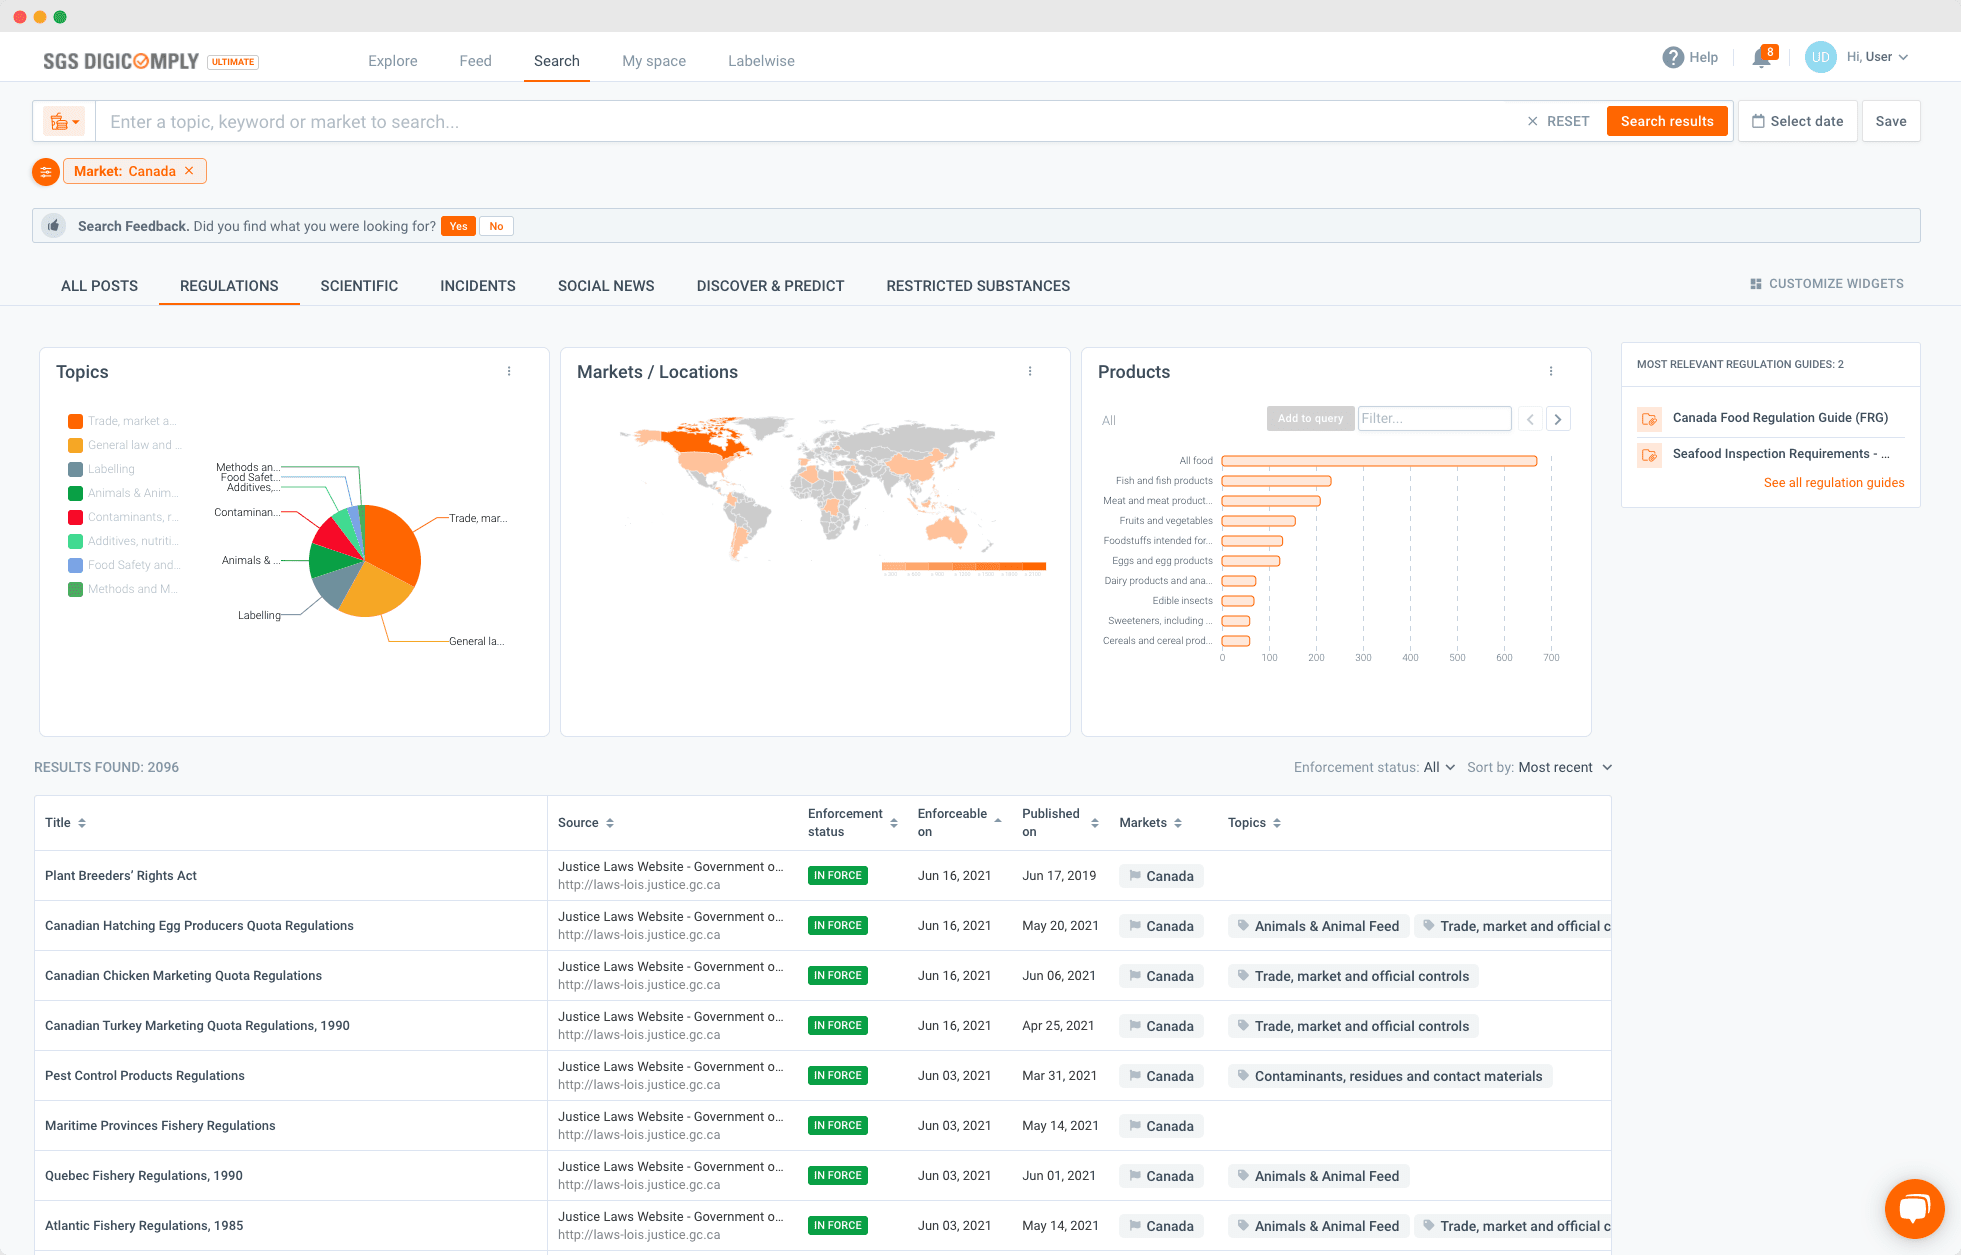Screen dimensions: 1961x1255
Task: Open Plant Breeders' Rights Act entry
Action: pos(121,876)
